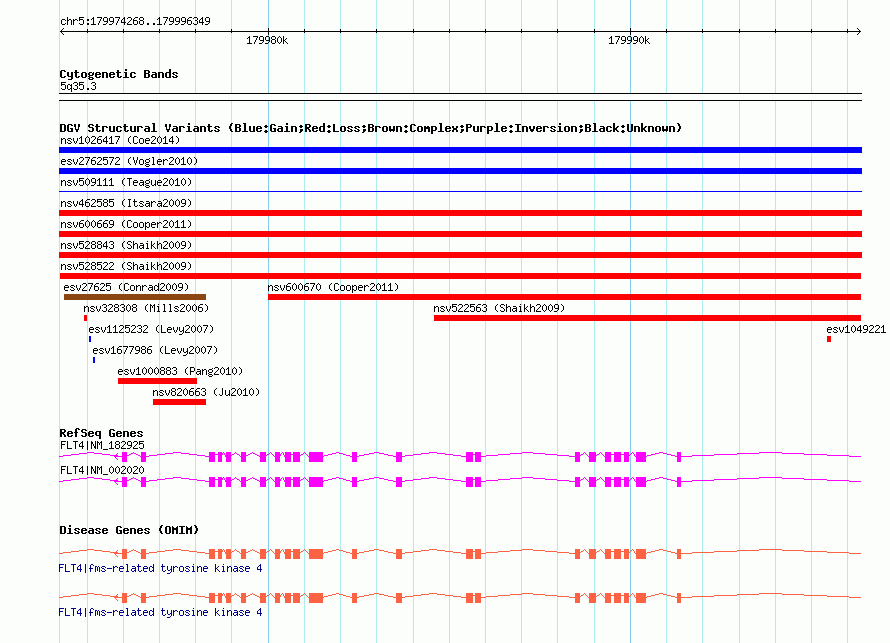Select the red bar under nsv462585
Viewport: 890px width, 643px height.
pos(460,213)
